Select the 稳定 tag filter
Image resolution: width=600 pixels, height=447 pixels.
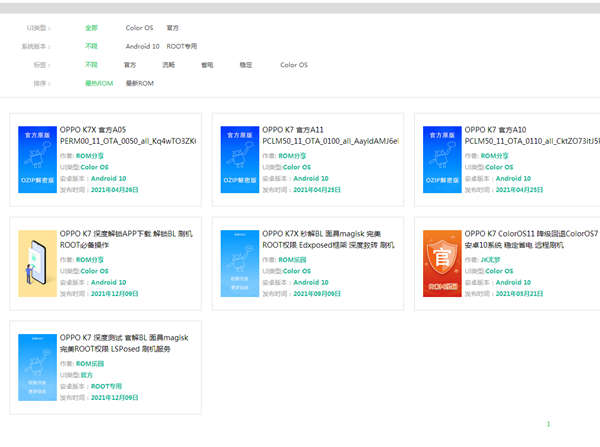tap(246, 64)
